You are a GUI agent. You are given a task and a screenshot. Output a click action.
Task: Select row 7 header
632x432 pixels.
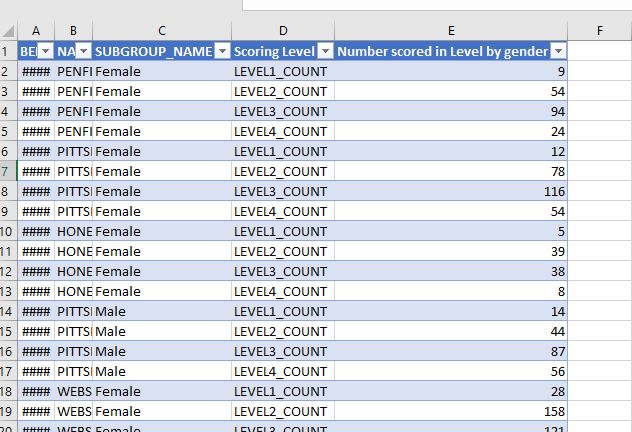(x=8, y=171)
